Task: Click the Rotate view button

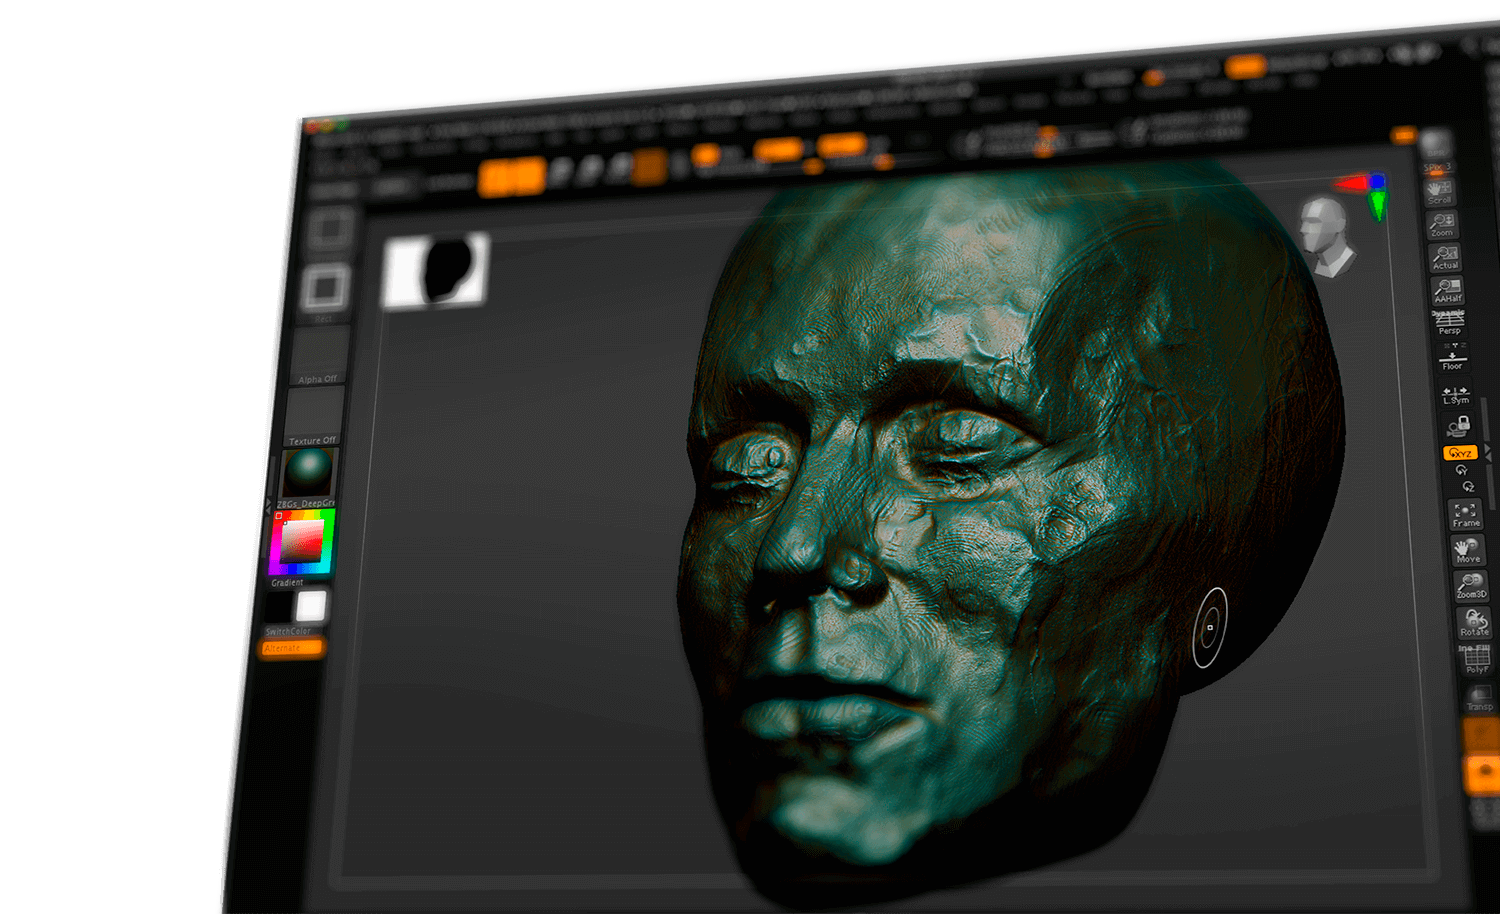Action: (1474, 623)
